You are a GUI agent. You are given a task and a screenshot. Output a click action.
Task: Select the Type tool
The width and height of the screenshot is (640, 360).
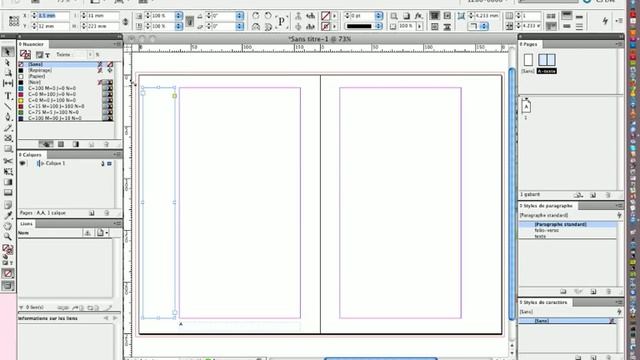click(x=8, y=96)
